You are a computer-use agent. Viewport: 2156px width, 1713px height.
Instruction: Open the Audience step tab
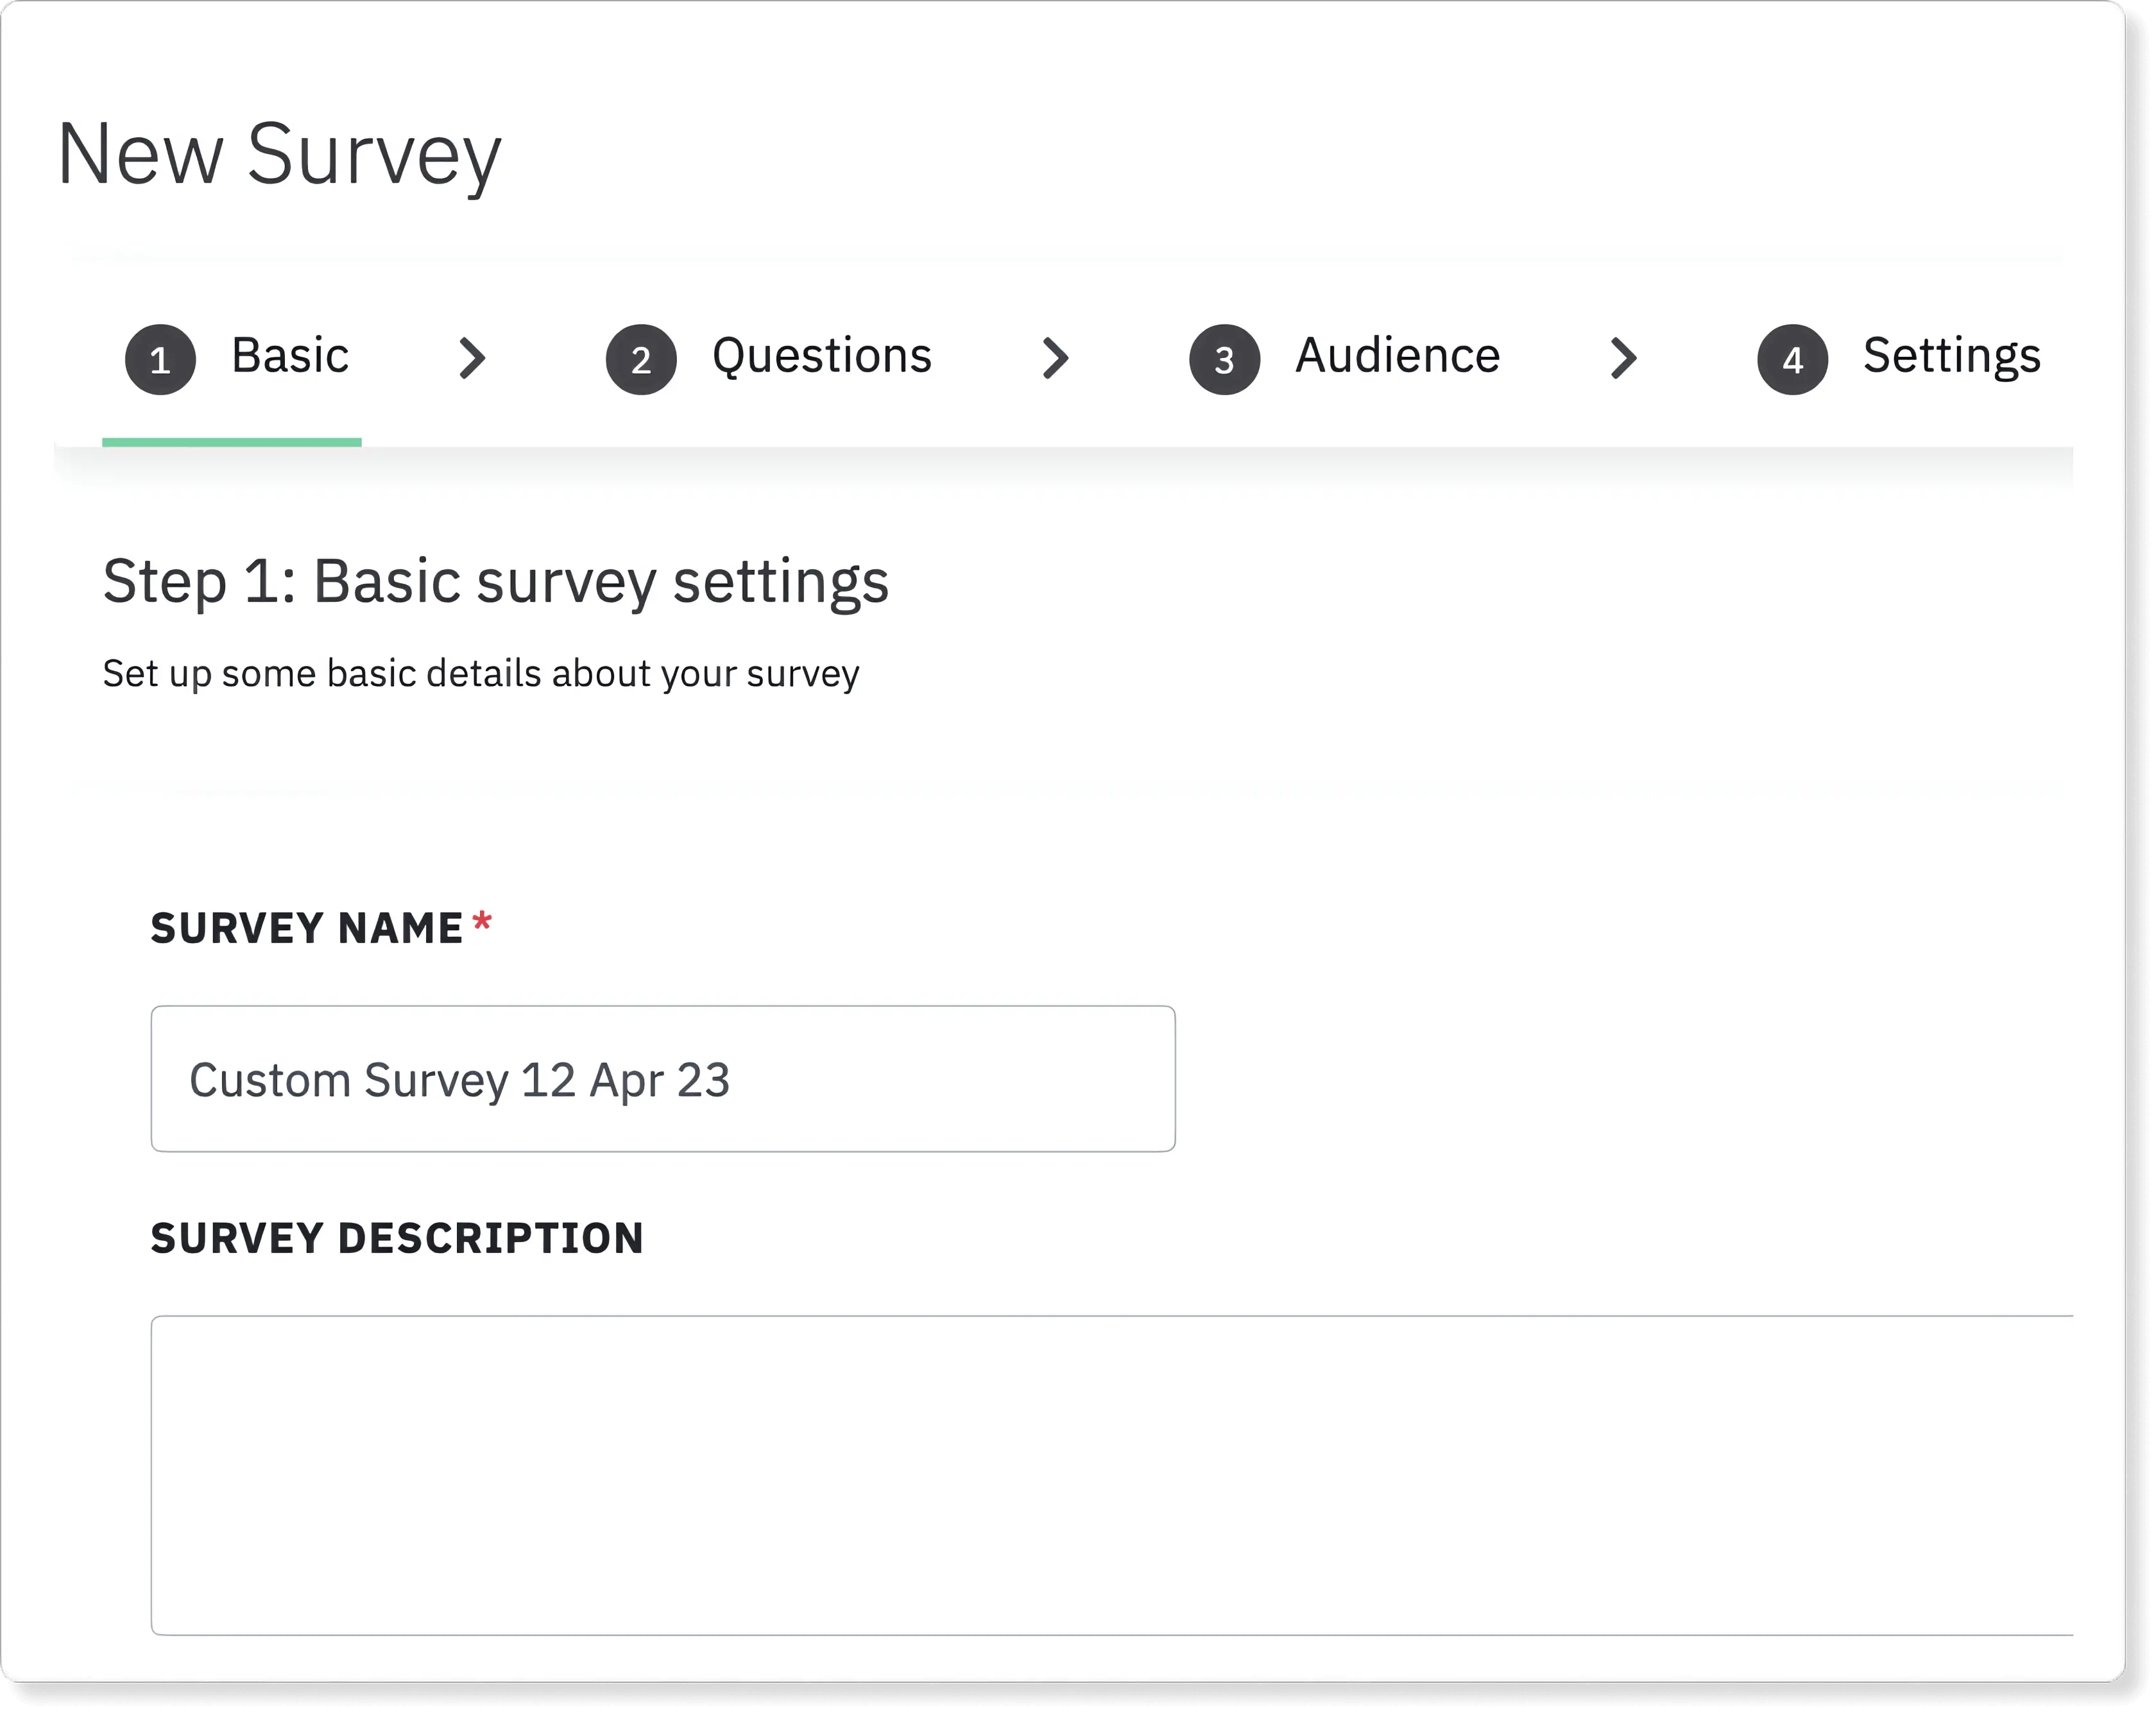point(1397,356)
